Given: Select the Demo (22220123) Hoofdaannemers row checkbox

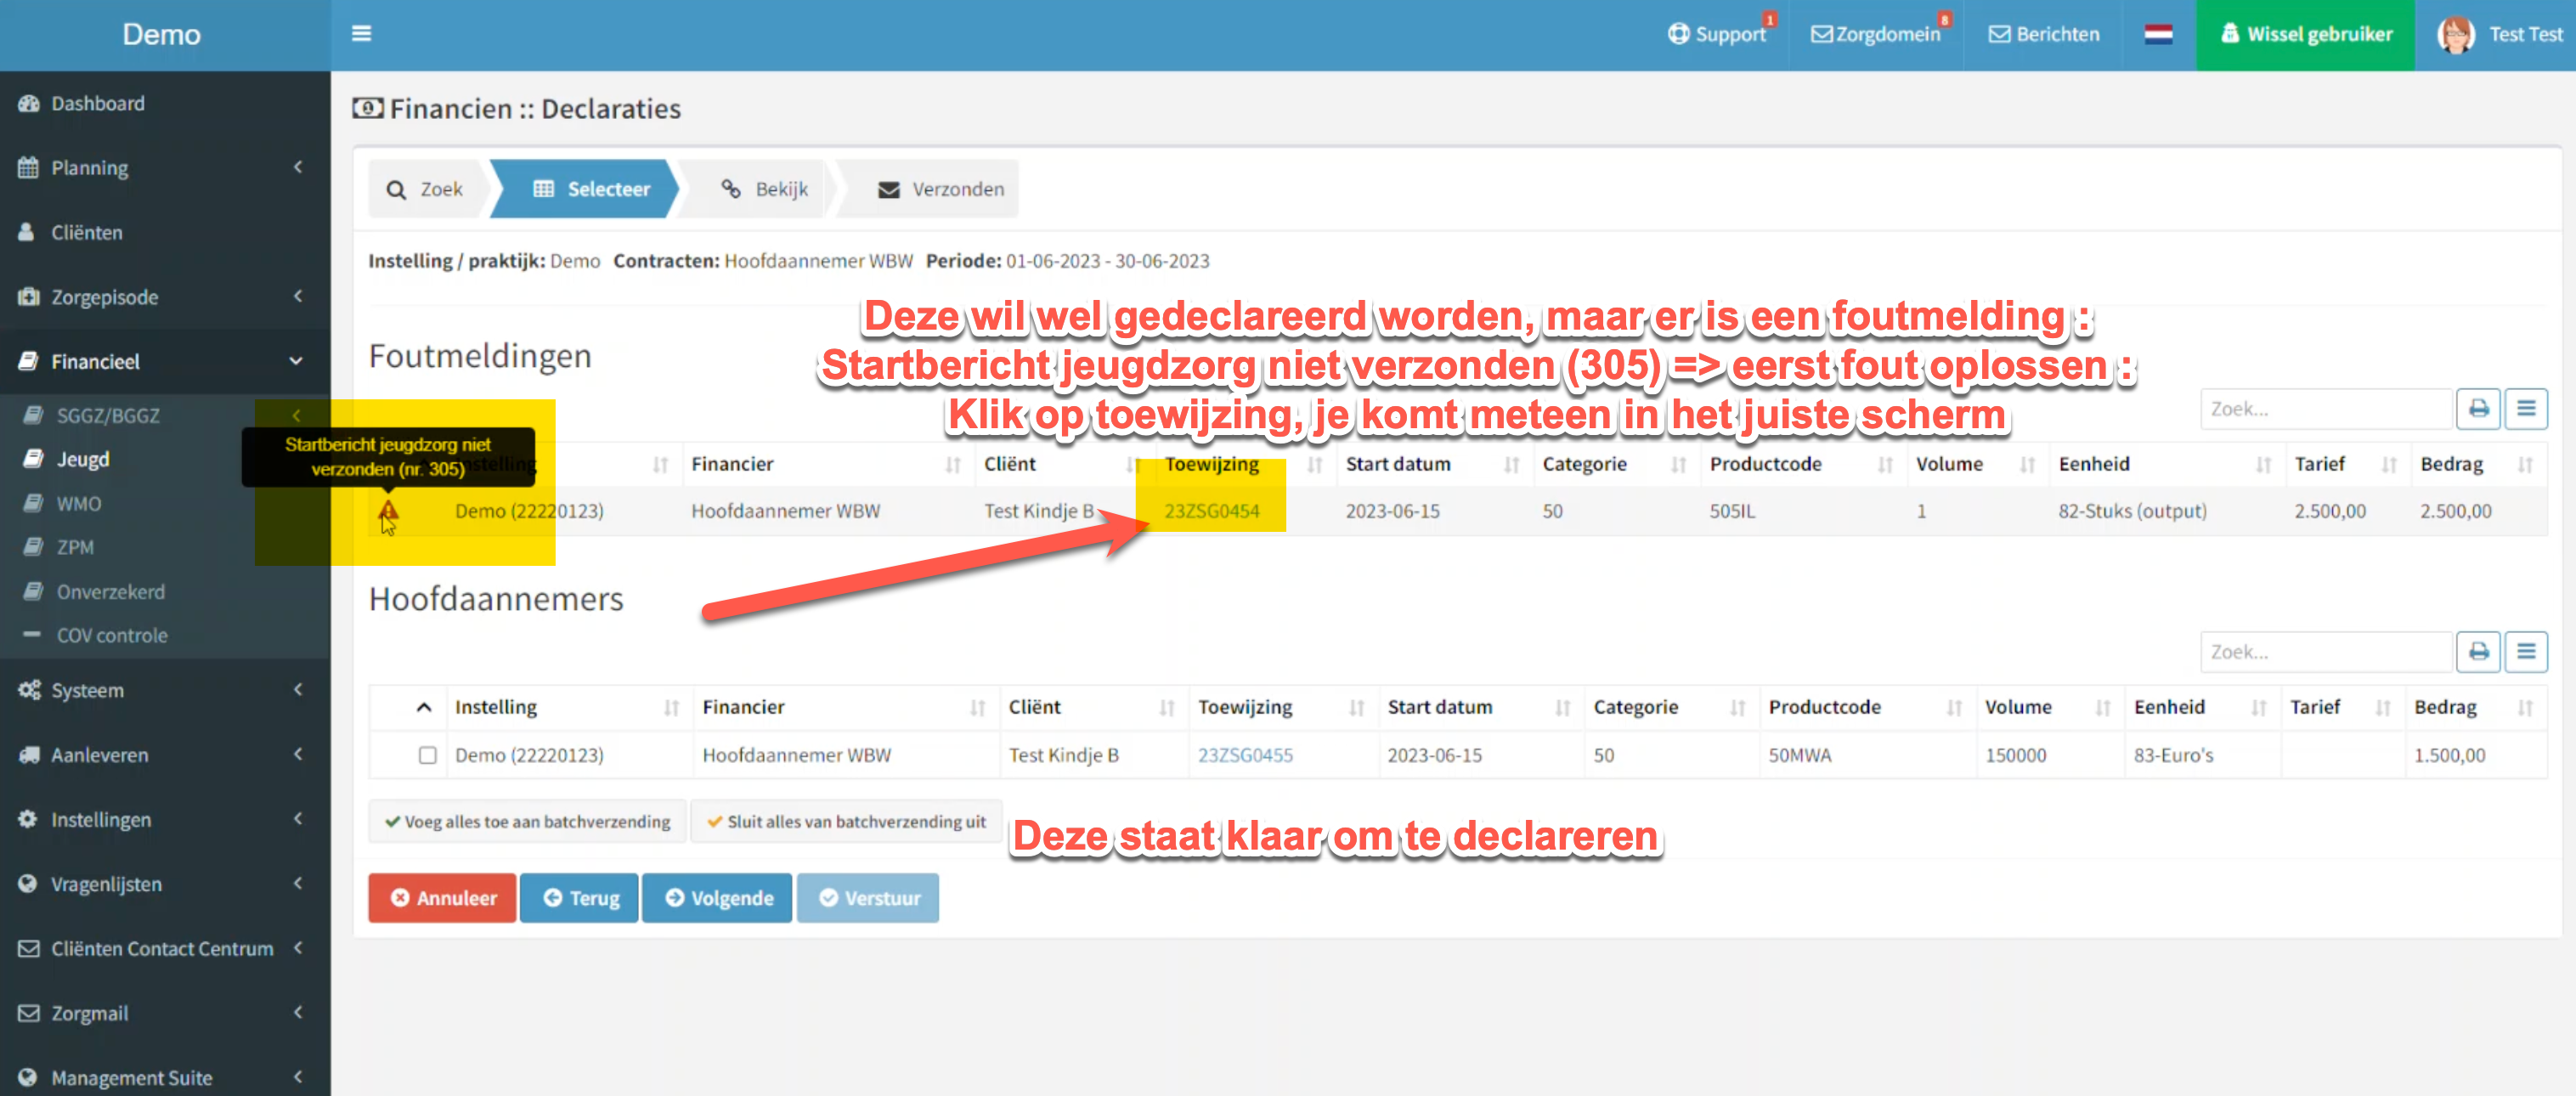Looking at the screenshot, I should tap(427, 756).
